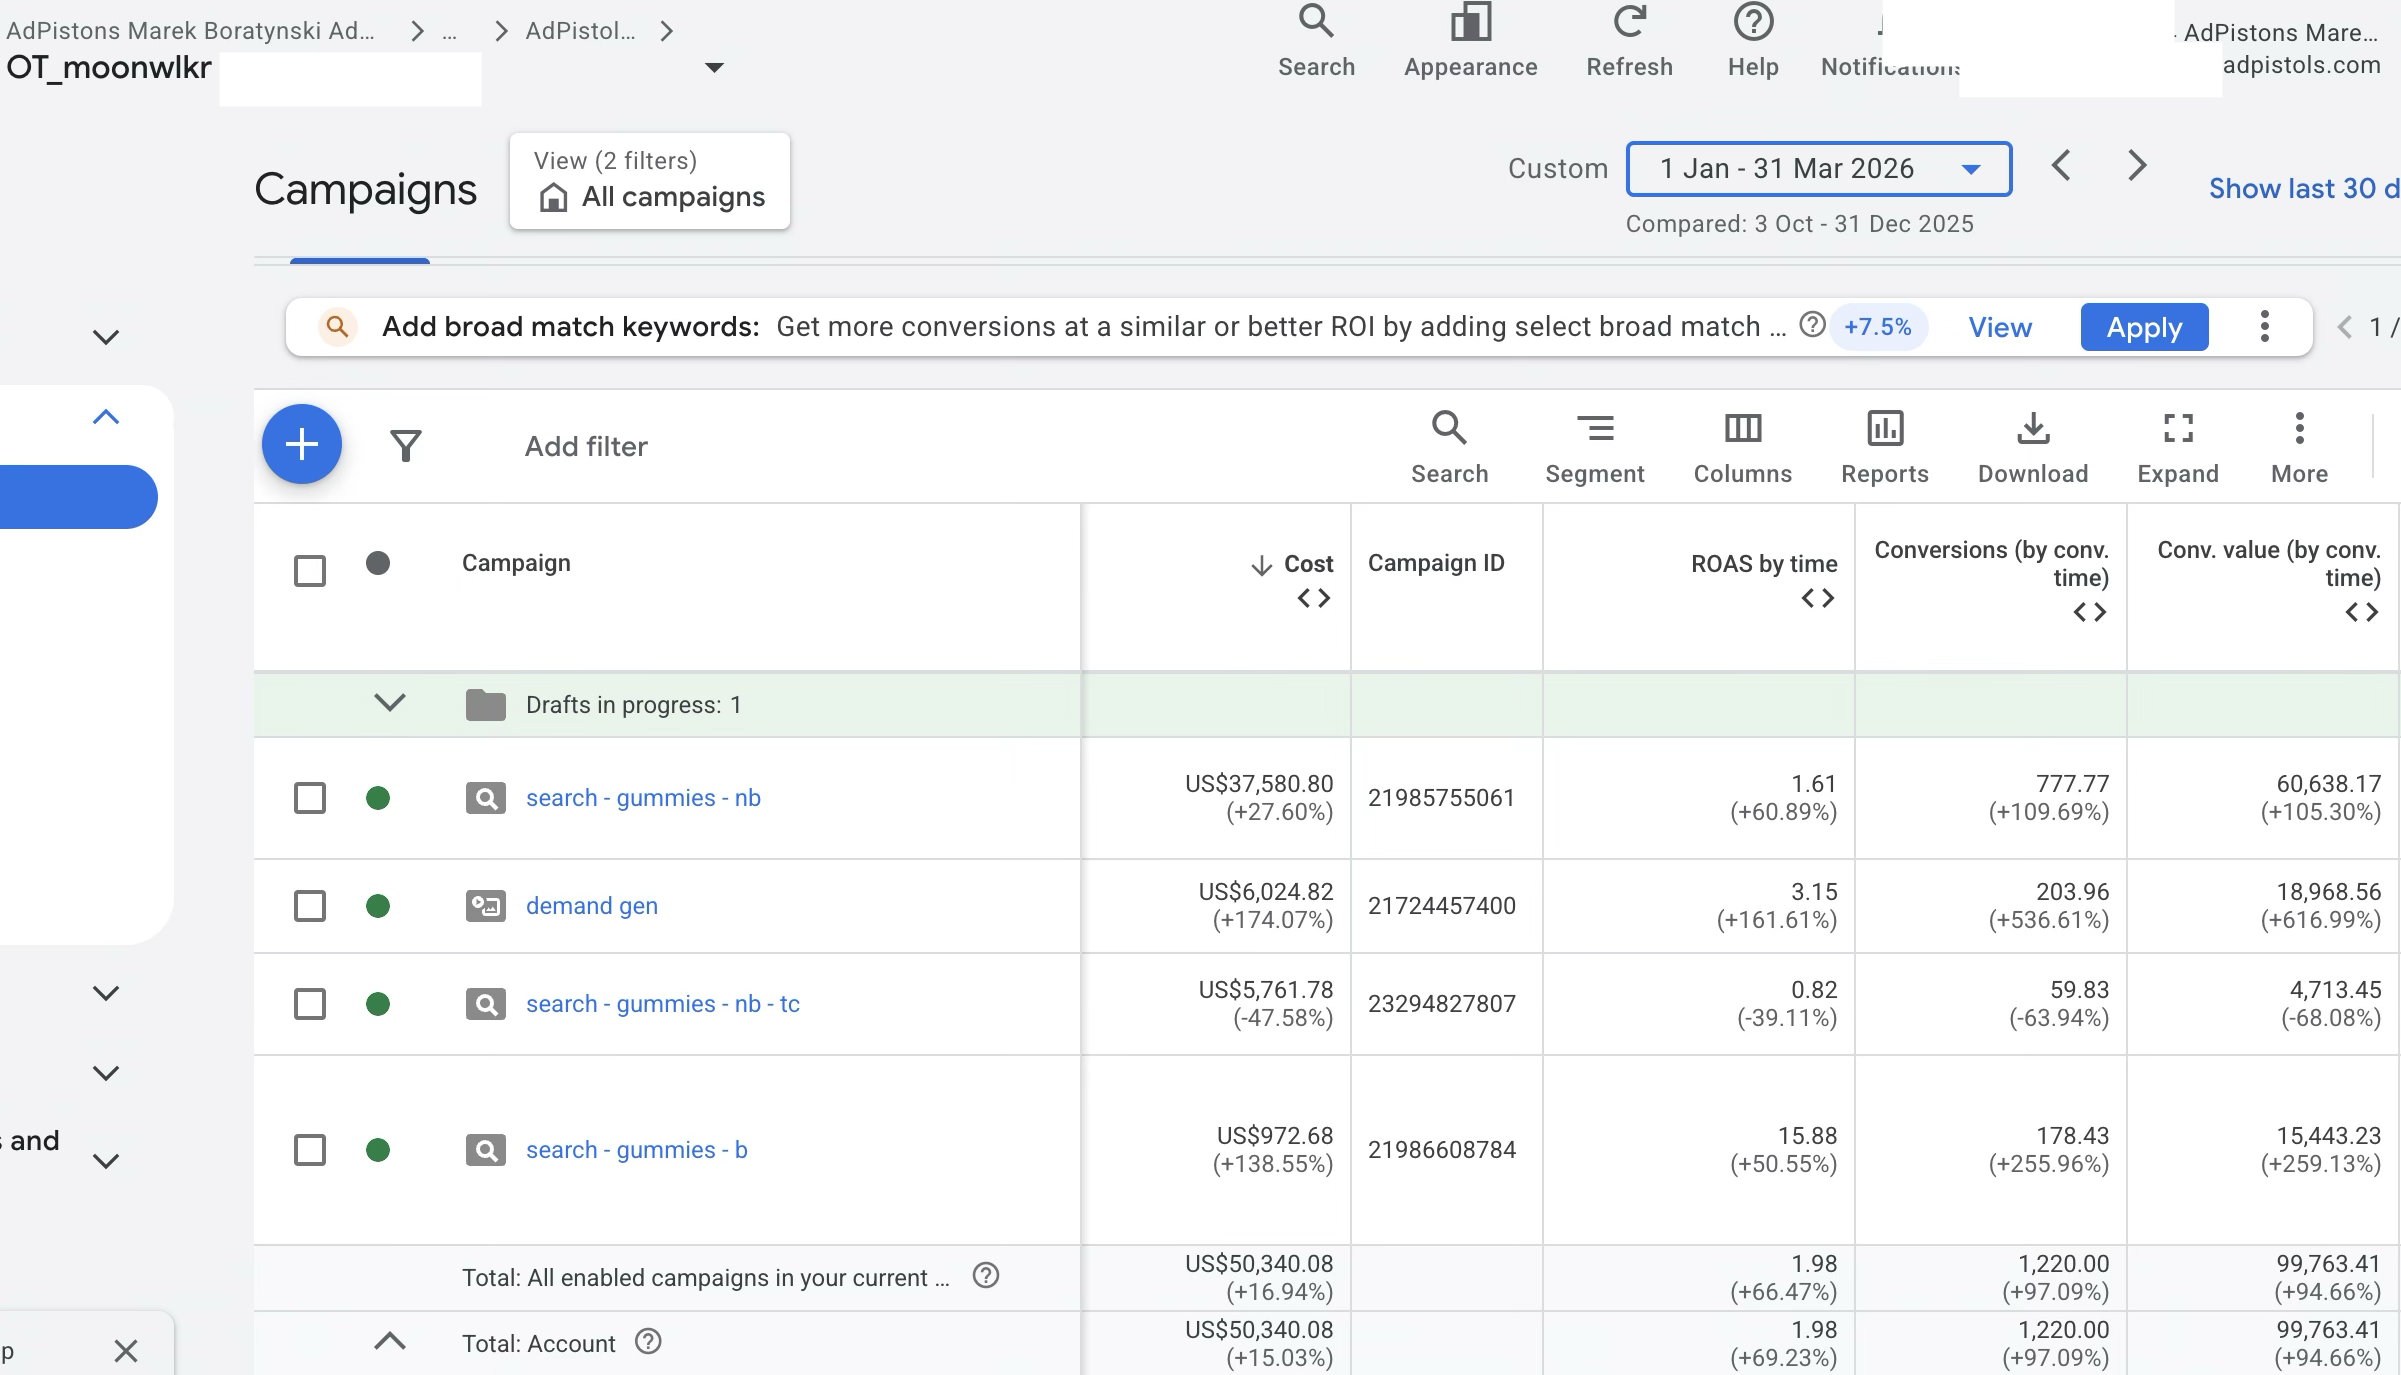The height and width of the screenshot is (1375, 2401).
Task: Click the Refresh icon
Action: tap(1629, 21)
